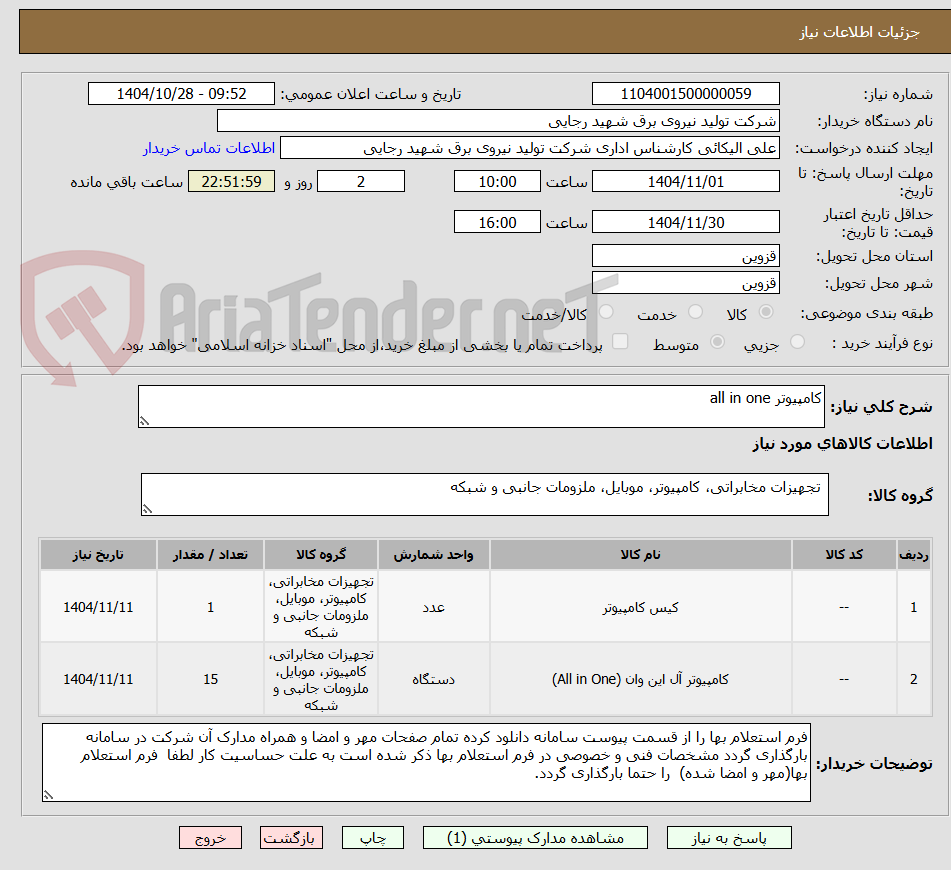Click the 'کد کالا' column header

[x=844, y=555]
